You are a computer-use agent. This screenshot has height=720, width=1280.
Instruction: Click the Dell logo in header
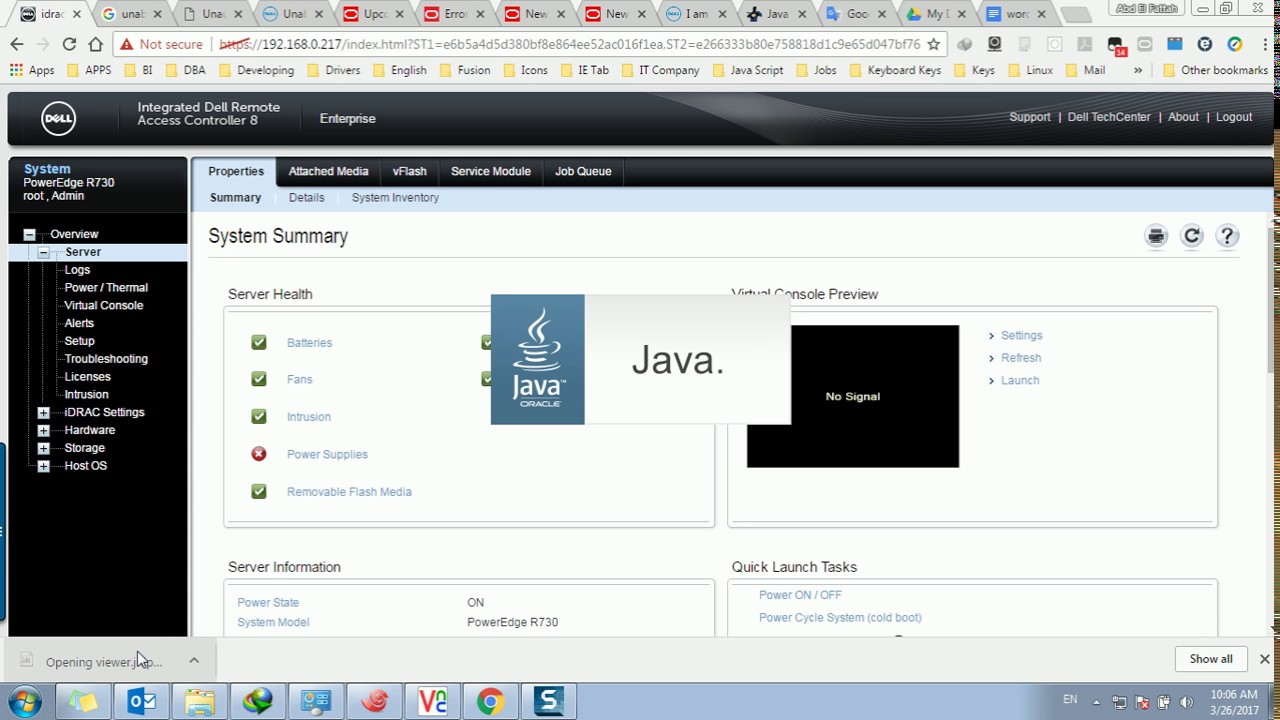58,118
